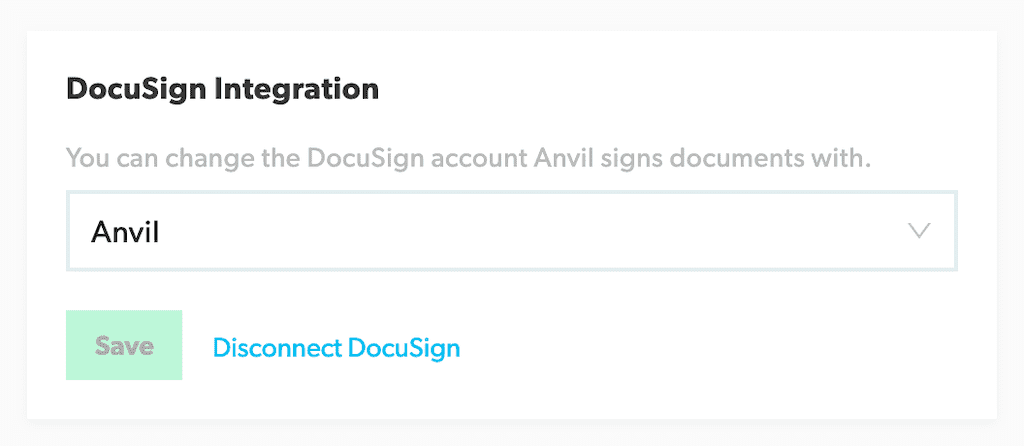Image resolution: width=1024 pixels, height=446 pixels.
Task: Focus the account selection field
Action: (x=511, y=231)
